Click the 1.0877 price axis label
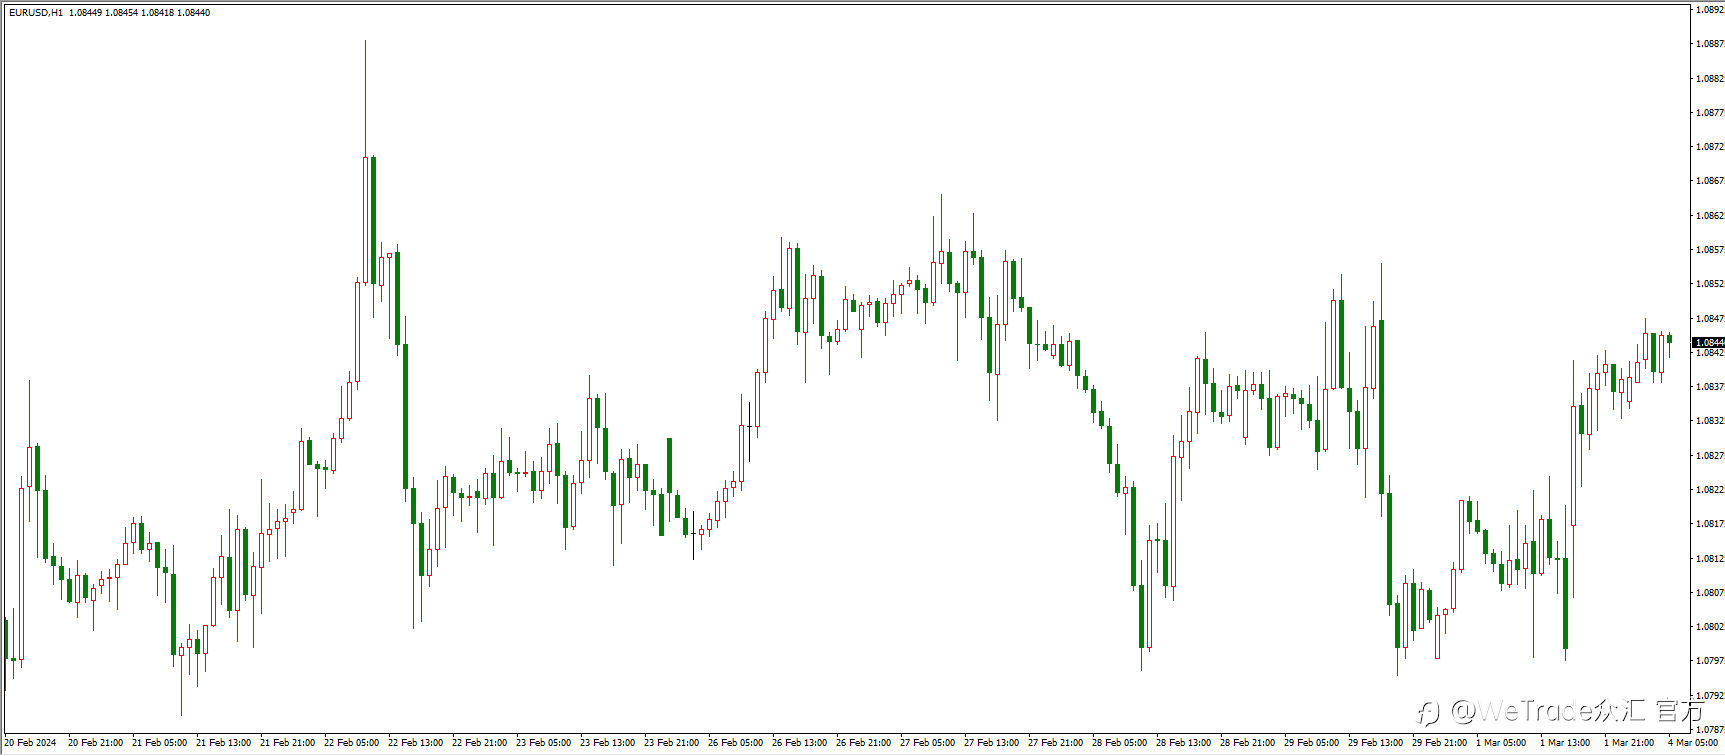Viewport: 1725px width, 756px height. point(1710,113)
